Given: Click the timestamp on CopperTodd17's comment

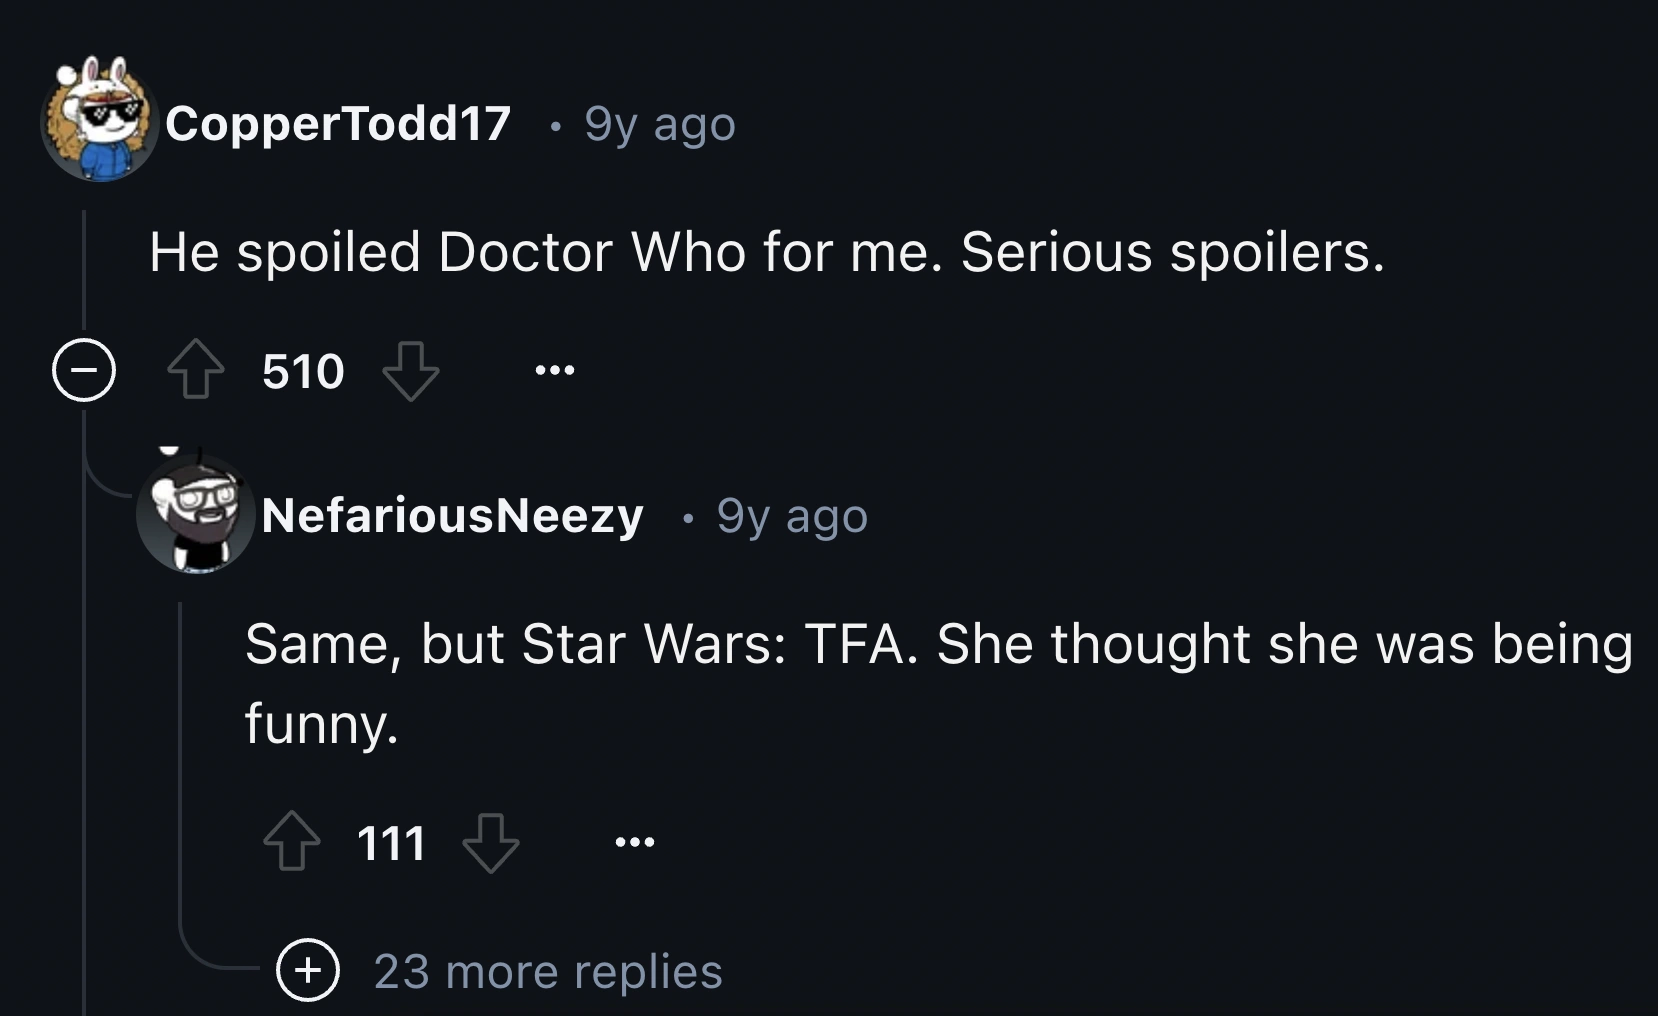Looking at the screenshot, I should (660, 124).
